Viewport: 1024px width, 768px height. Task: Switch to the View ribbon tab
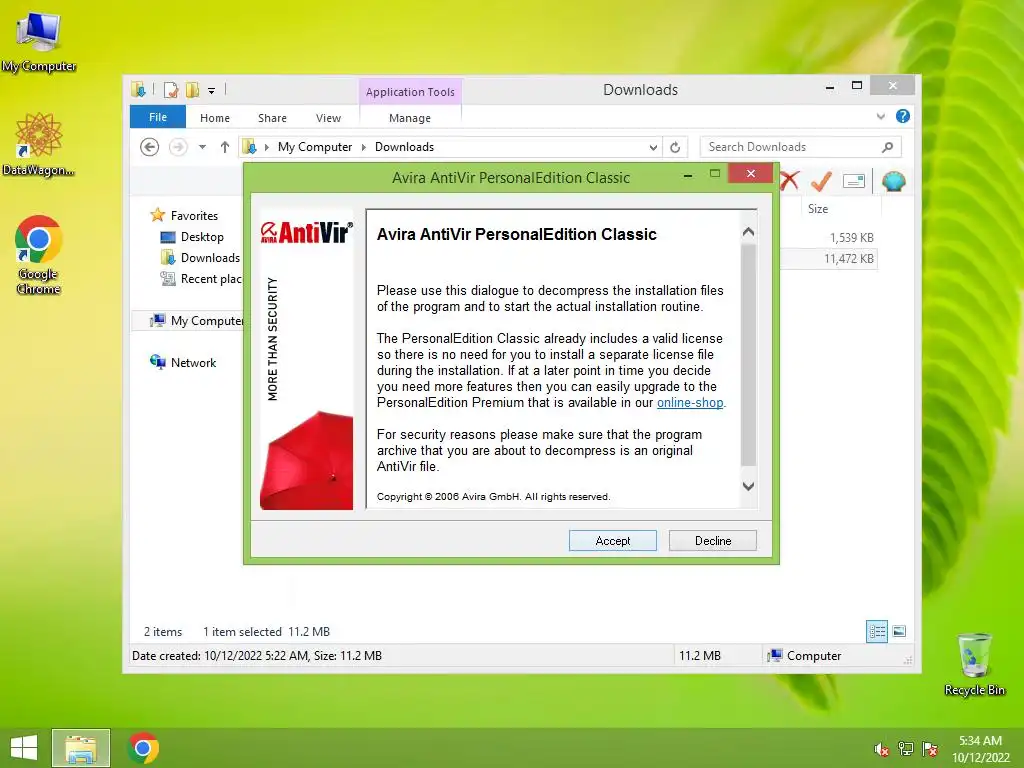click(328, 118)
